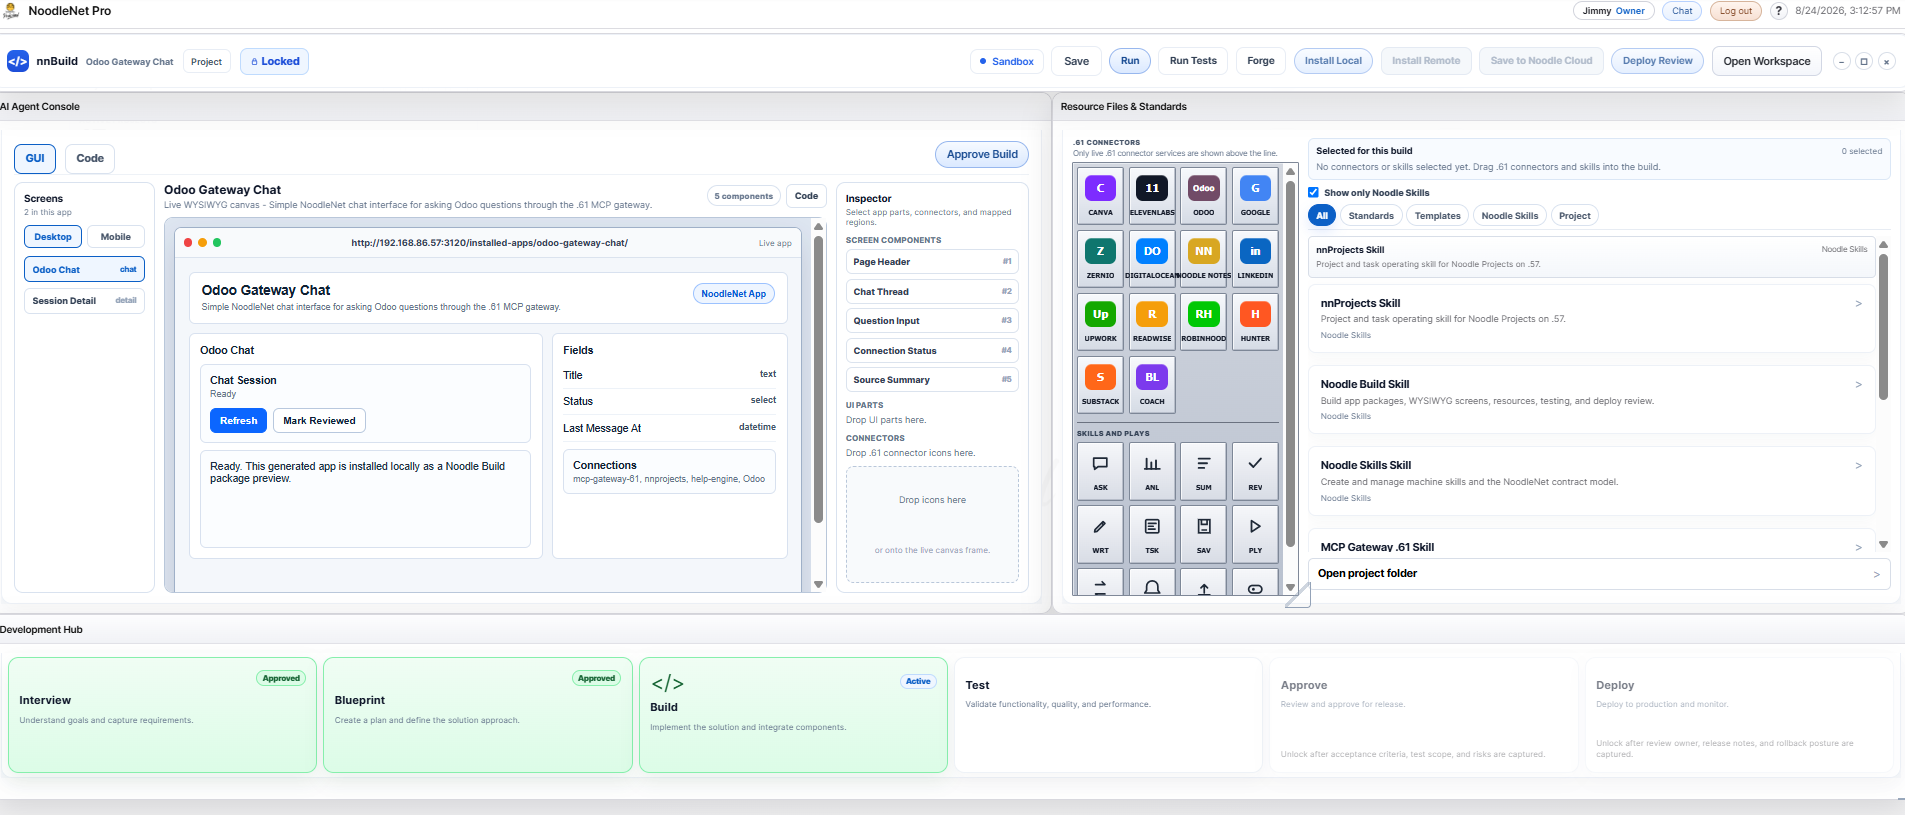1905x815 pixels.
Task: Click the Run button
Action: 1130,61
